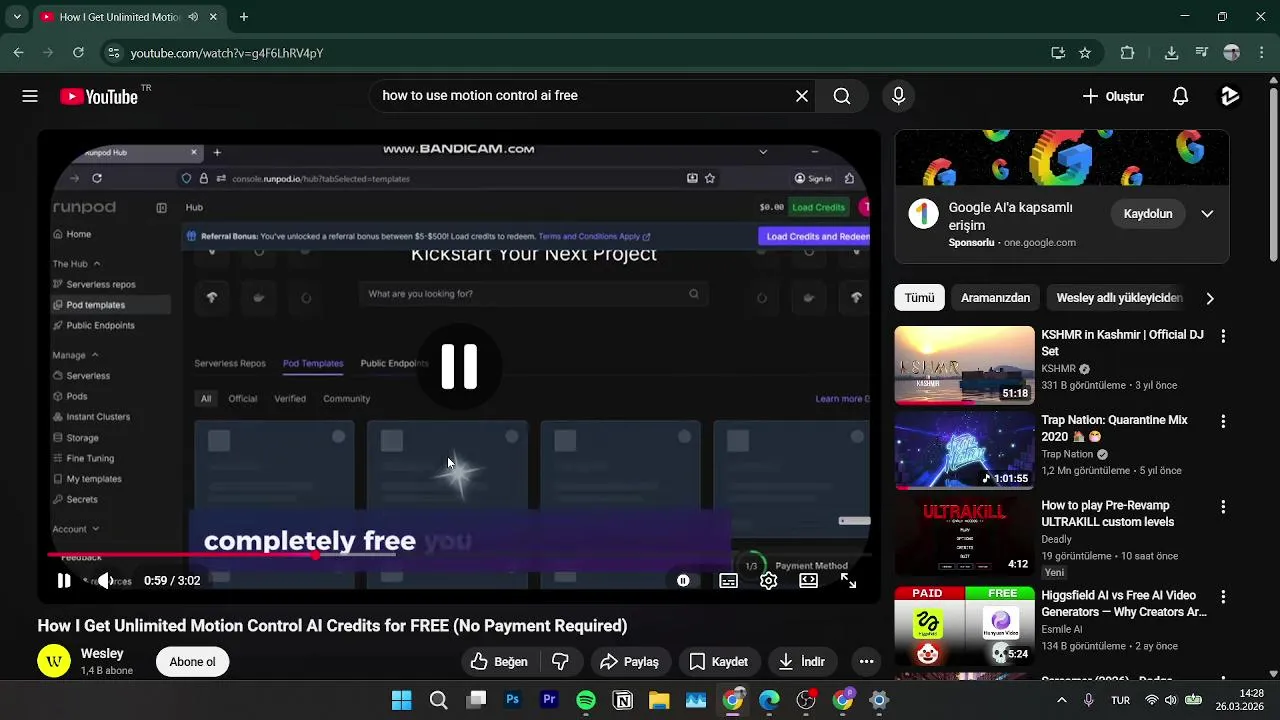This screenshot has height=720, width=1280.
Task: Mute the tab via its audio icon
Action: point(193,17)
